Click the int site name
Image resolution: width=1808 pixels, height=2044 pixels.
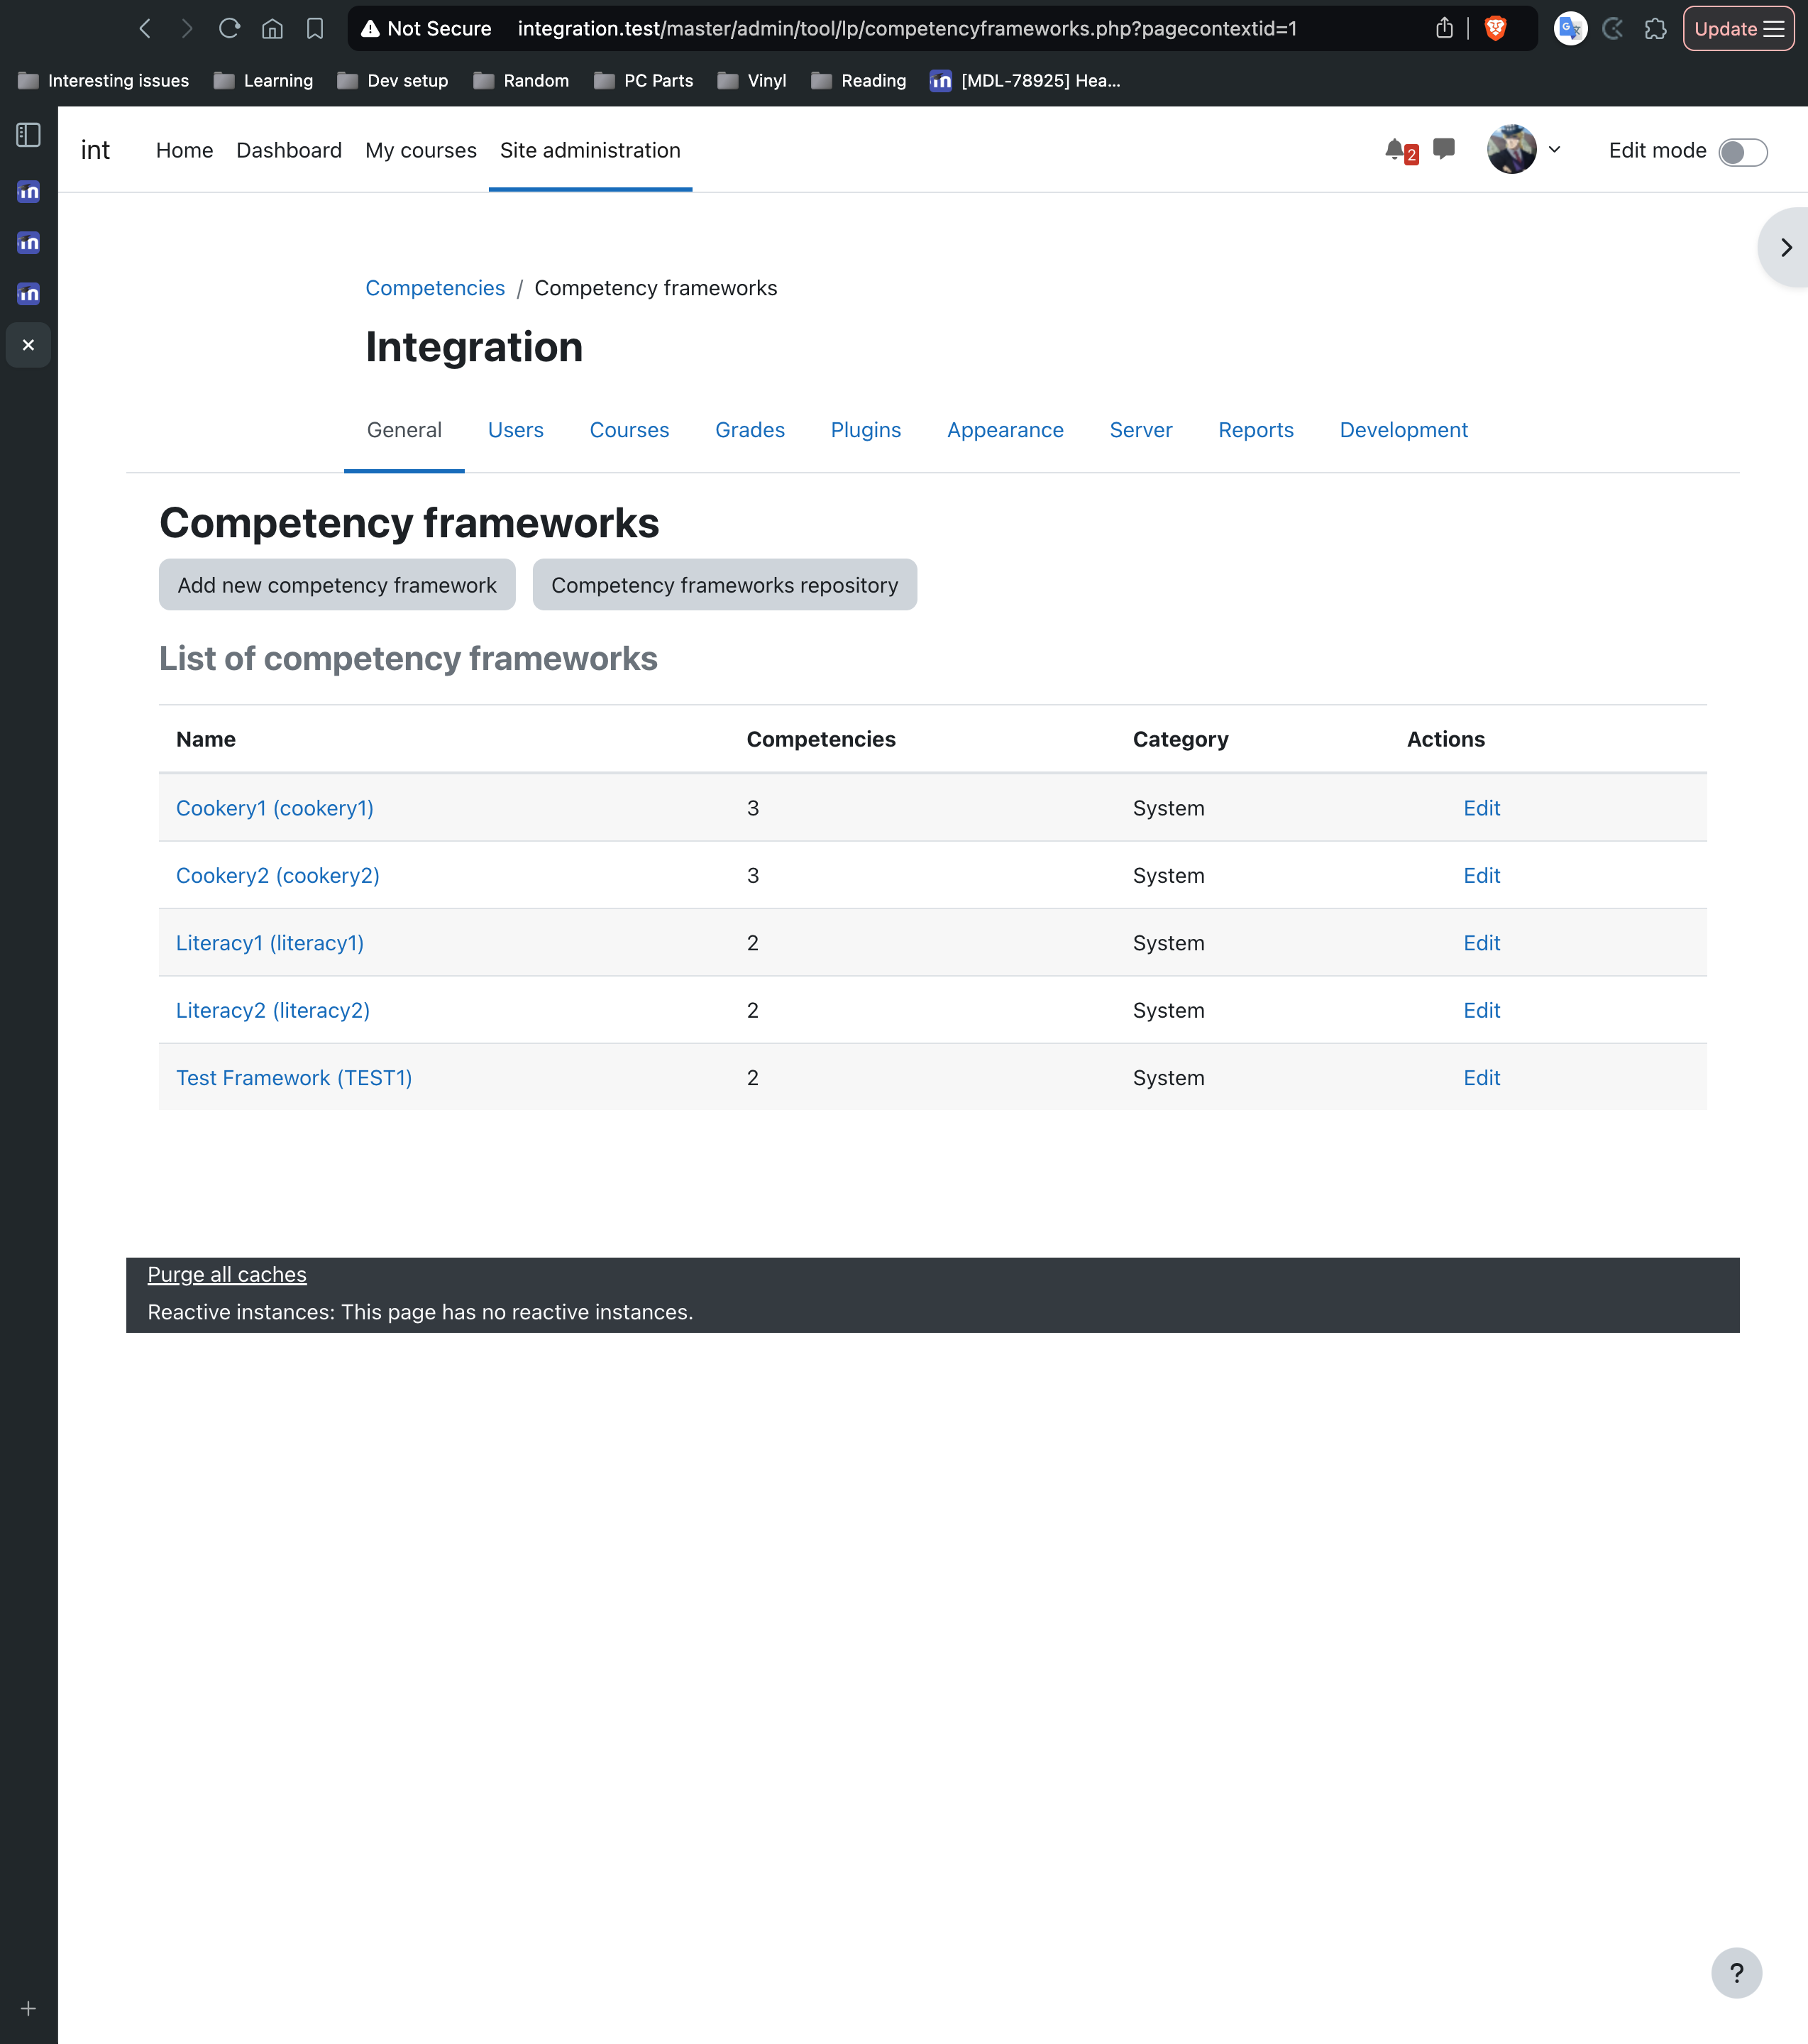click(x=95, y=150)
